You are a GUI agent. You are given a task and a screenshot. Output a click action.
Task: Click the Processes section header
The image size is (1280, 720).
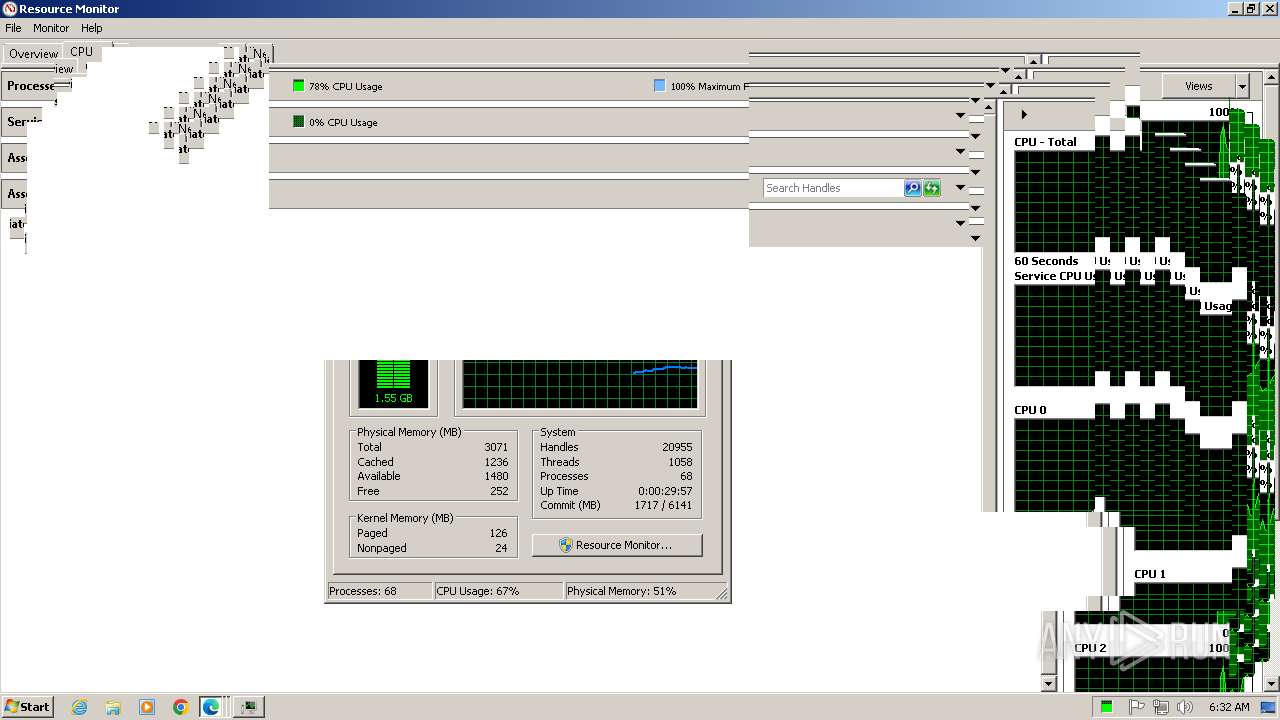pos(30,86)
